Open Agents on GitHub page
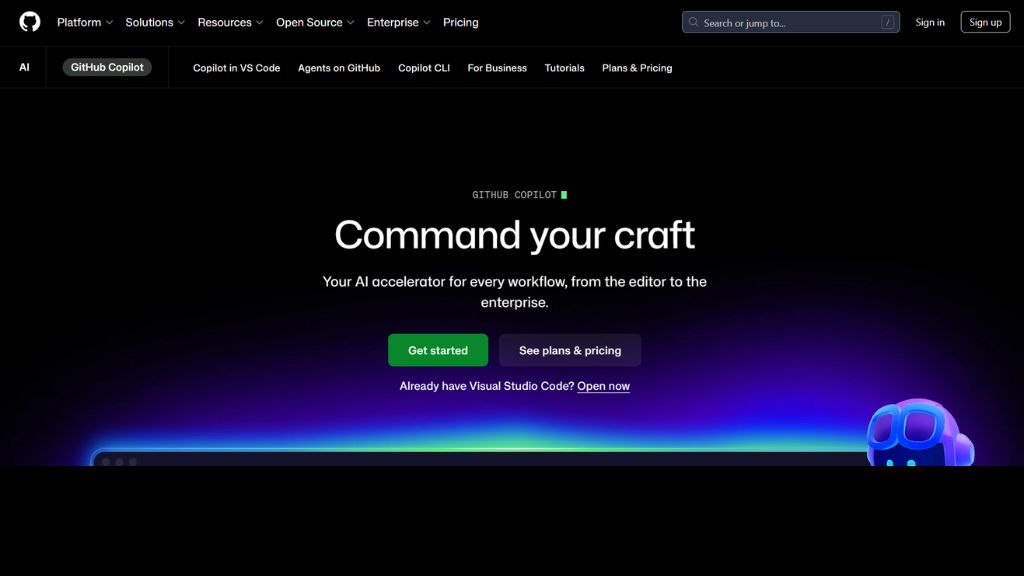The height and width of the screenshot is (576, 1024). [339, 68]
